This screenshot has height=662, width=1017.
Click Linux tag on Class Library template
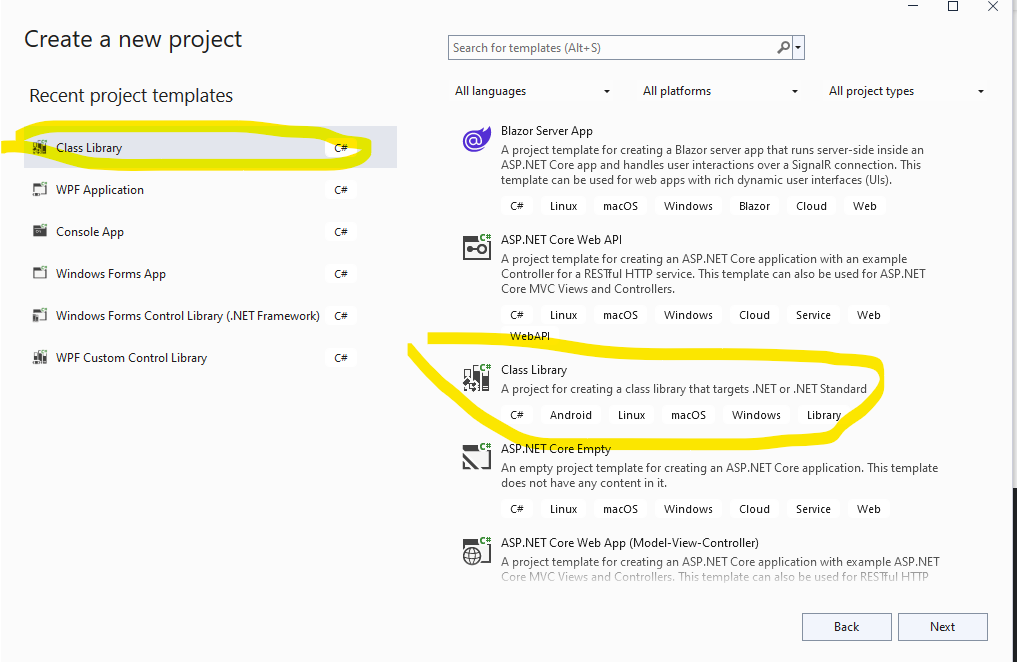(x=631, y=415)
